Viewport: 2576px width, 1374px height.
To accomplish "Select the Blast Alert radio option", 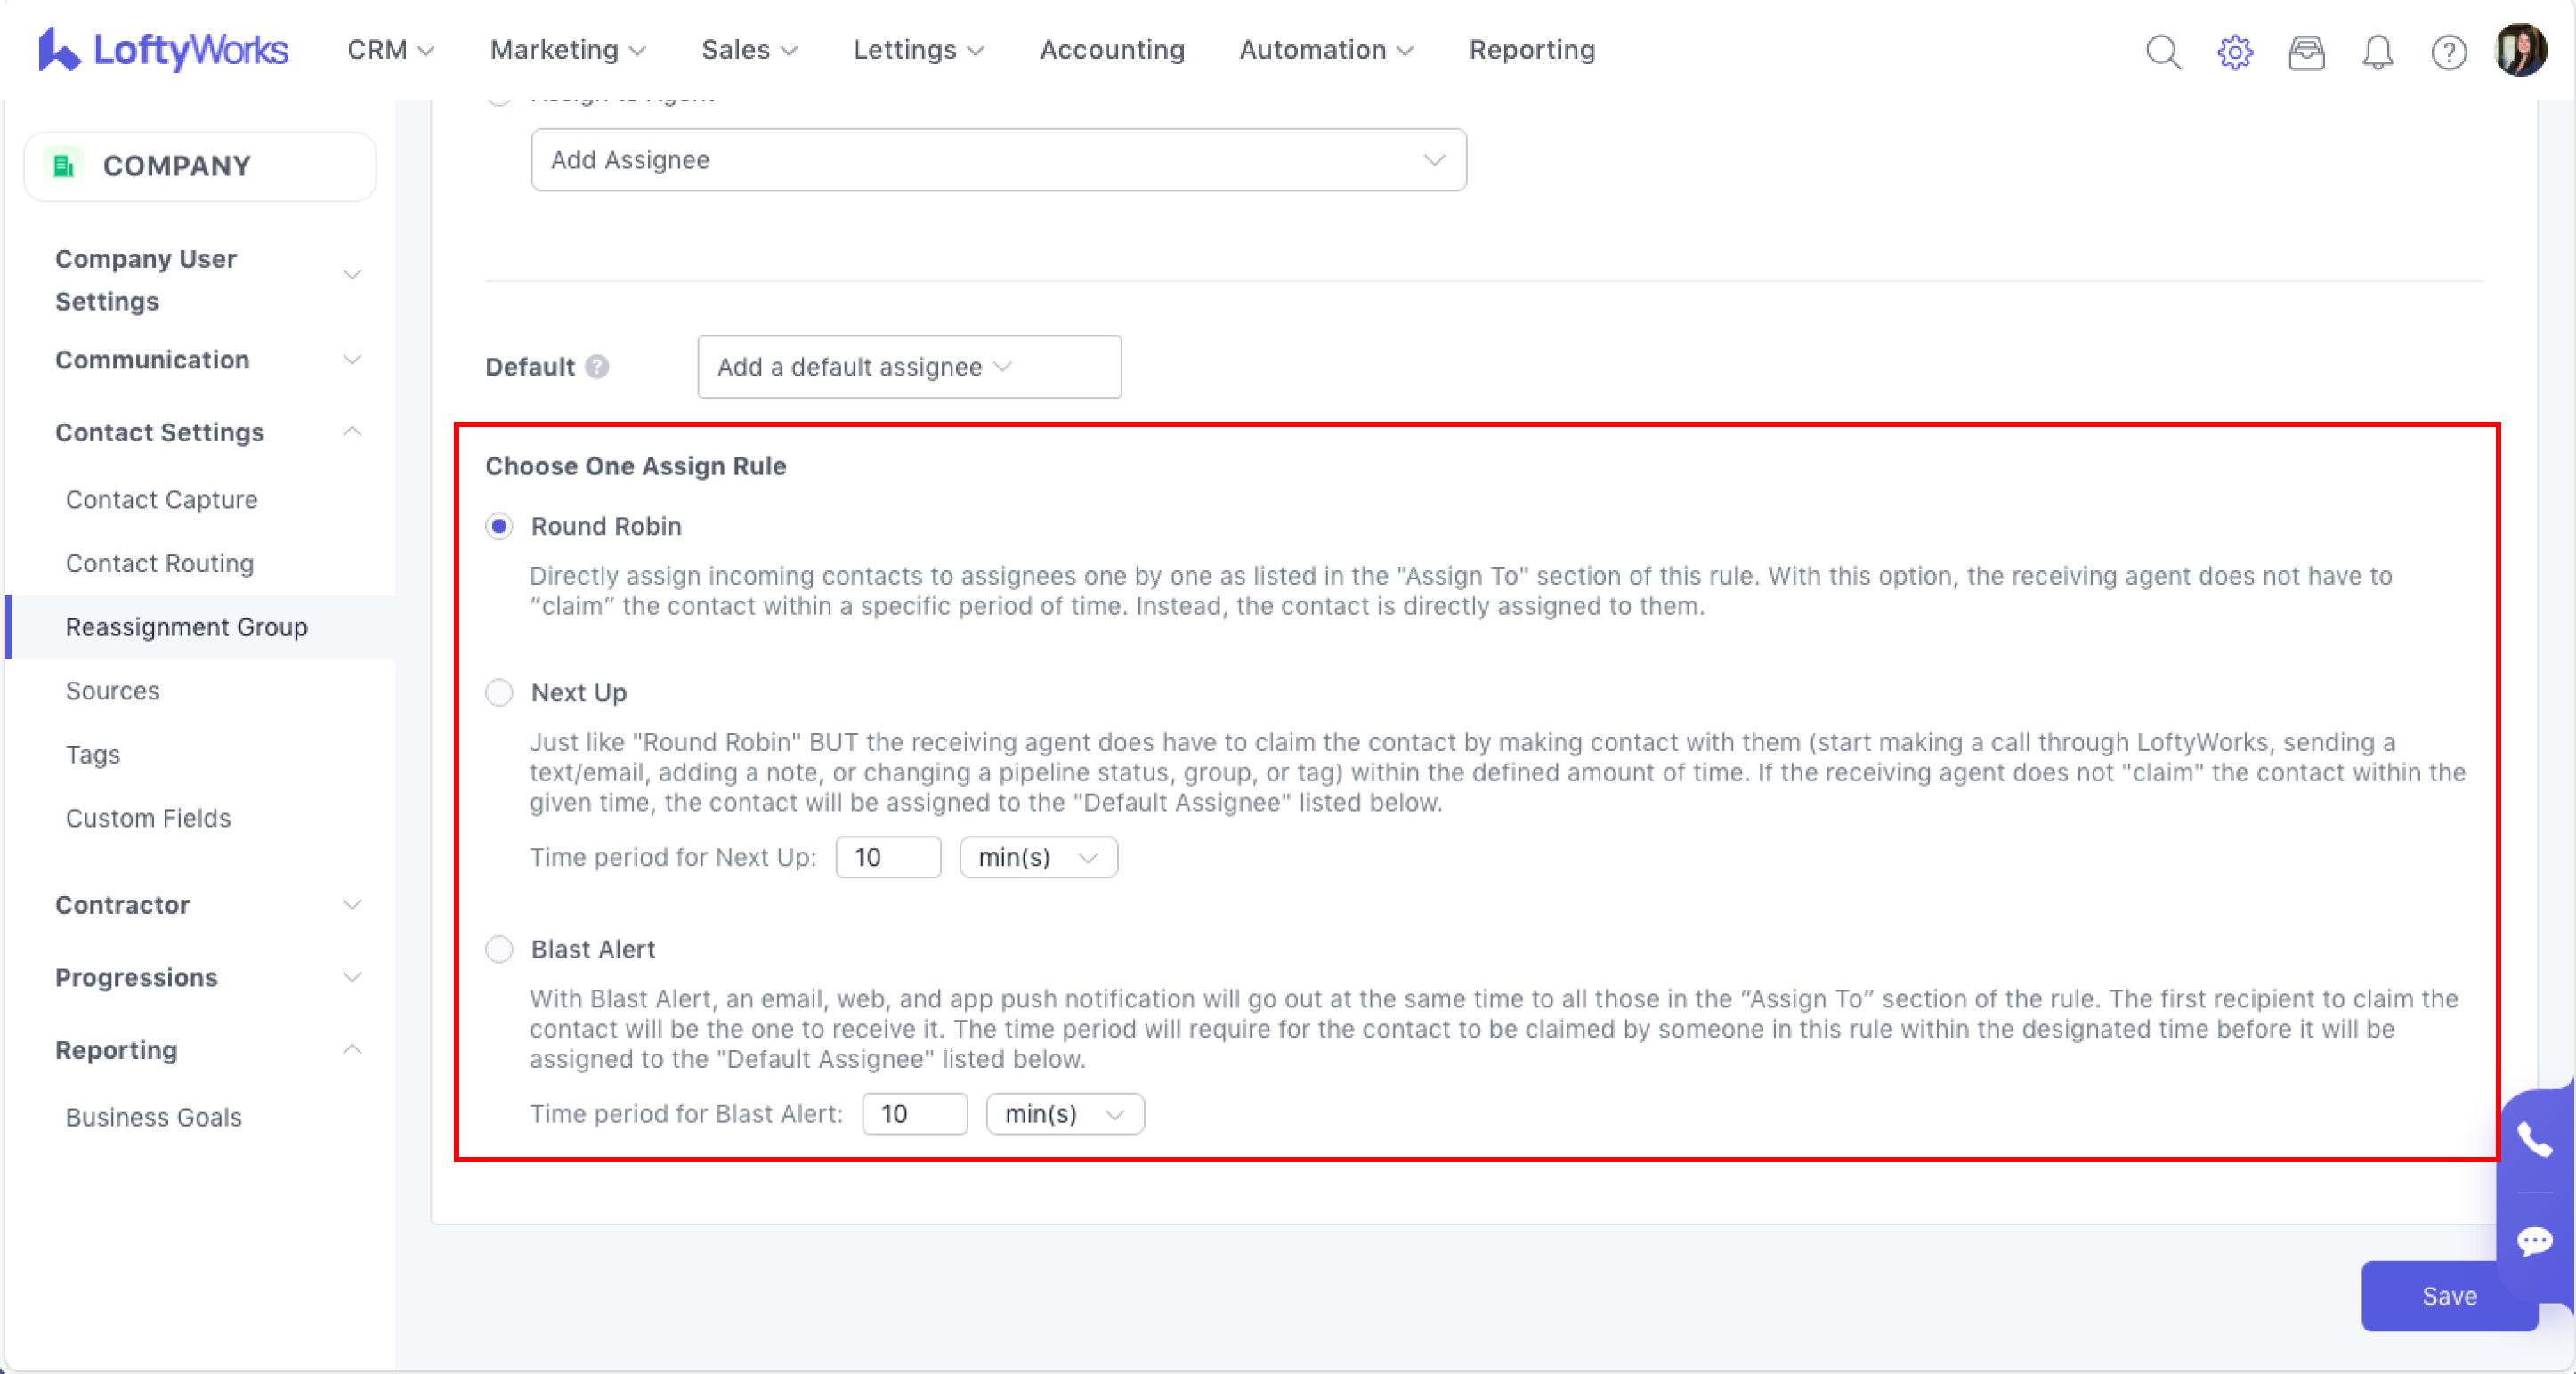I will 499,948.
